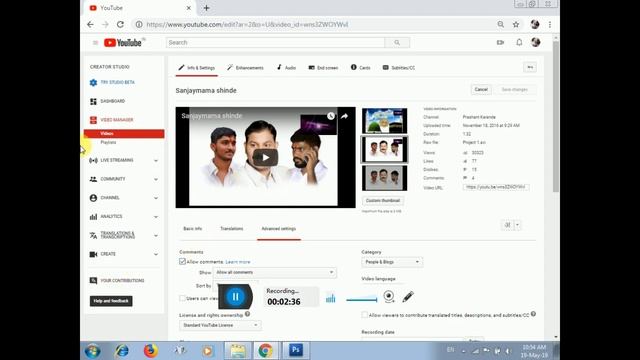
Task: Switch to Cards tab
Action: [360, 68]
